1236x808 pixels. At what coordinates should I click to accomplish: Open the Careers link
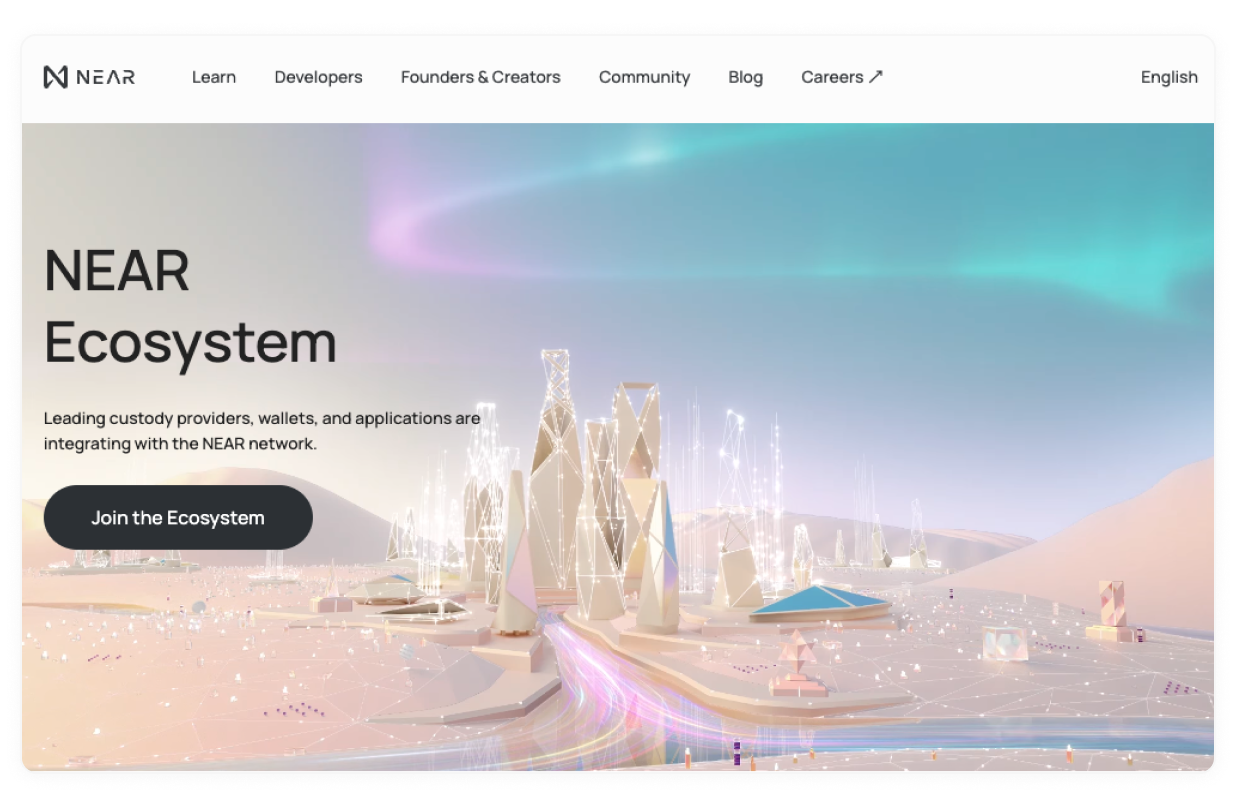click(x=831, y=77)
